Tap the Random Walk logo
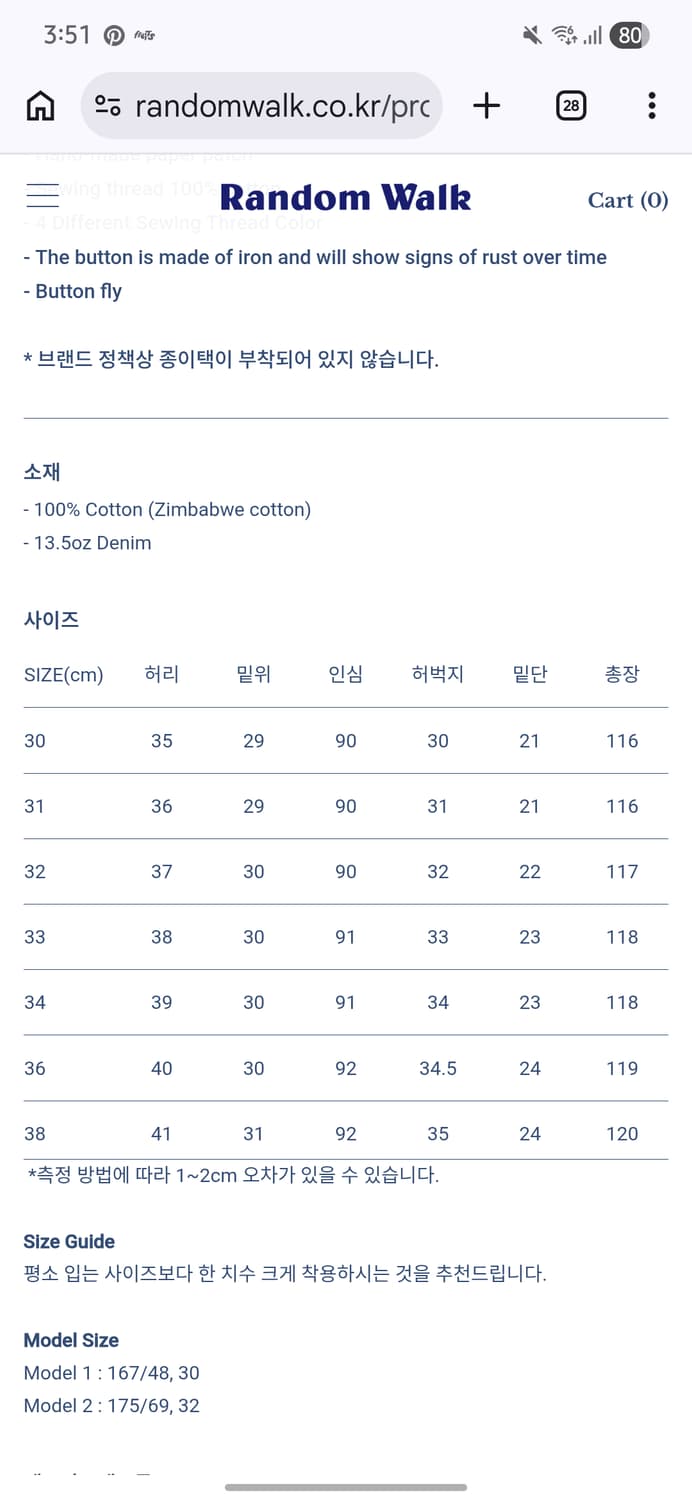This screenshot has height=1500, width=692. [345, 197]
